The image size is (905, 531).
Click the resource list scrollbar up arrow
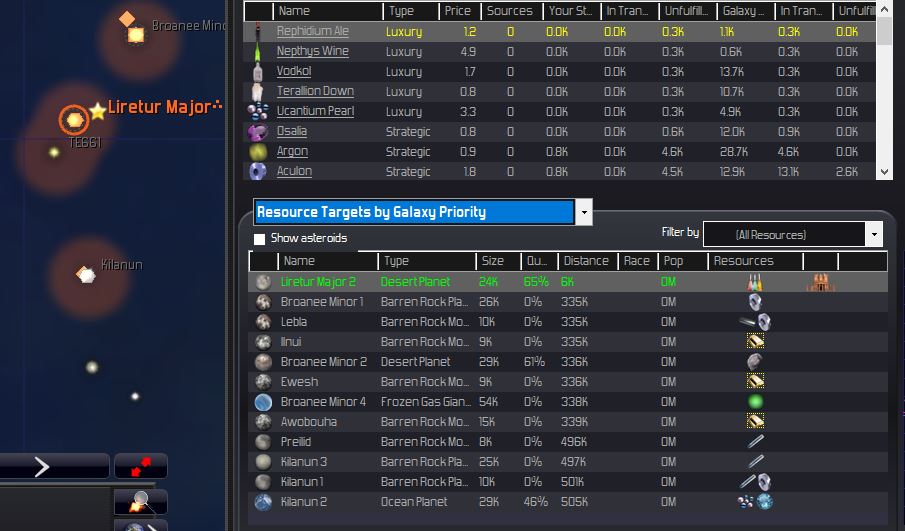pos(884,9)
